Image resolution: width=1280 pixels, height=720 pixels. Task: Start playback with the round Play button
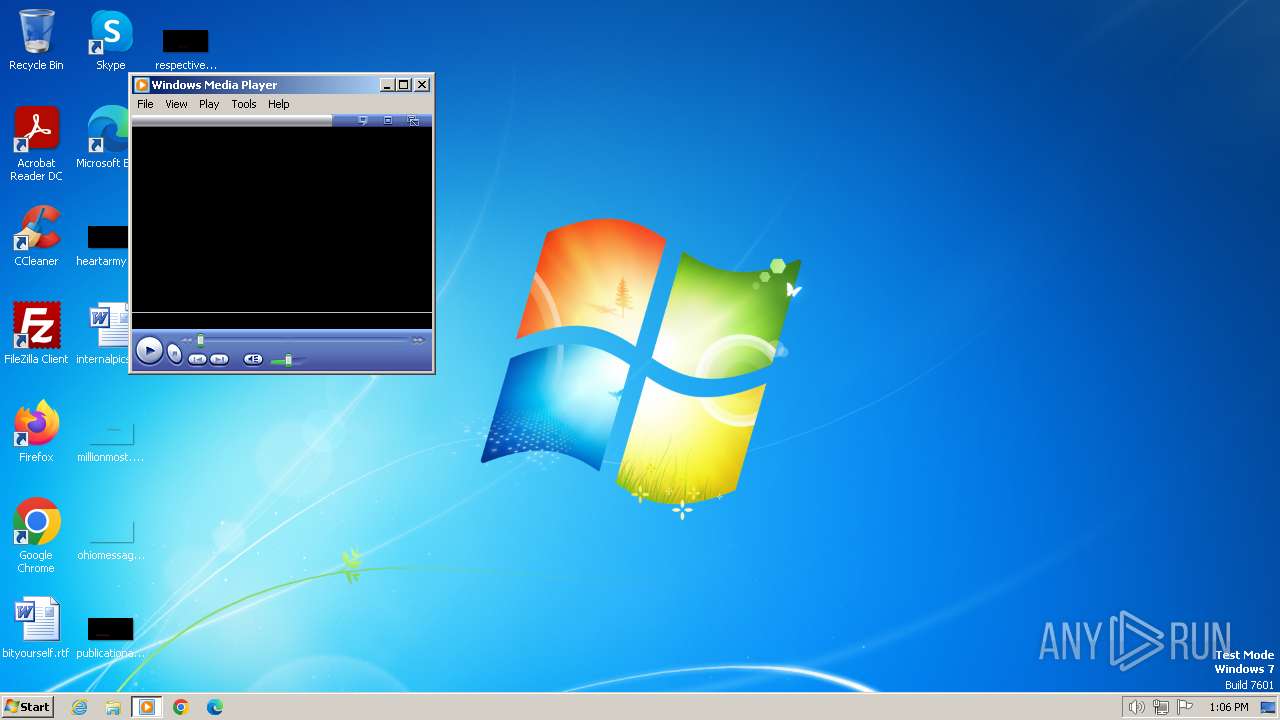pyautogui.click(x=149, y=351)
